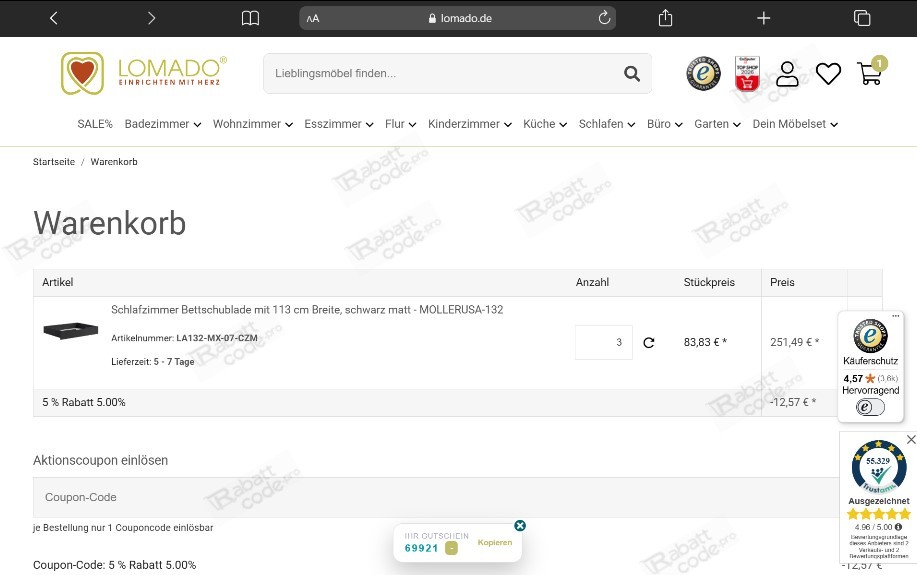This screenshot has height=575, width=917.
Task: Click the search magnifier icon
Action: [x=632, y=74]
